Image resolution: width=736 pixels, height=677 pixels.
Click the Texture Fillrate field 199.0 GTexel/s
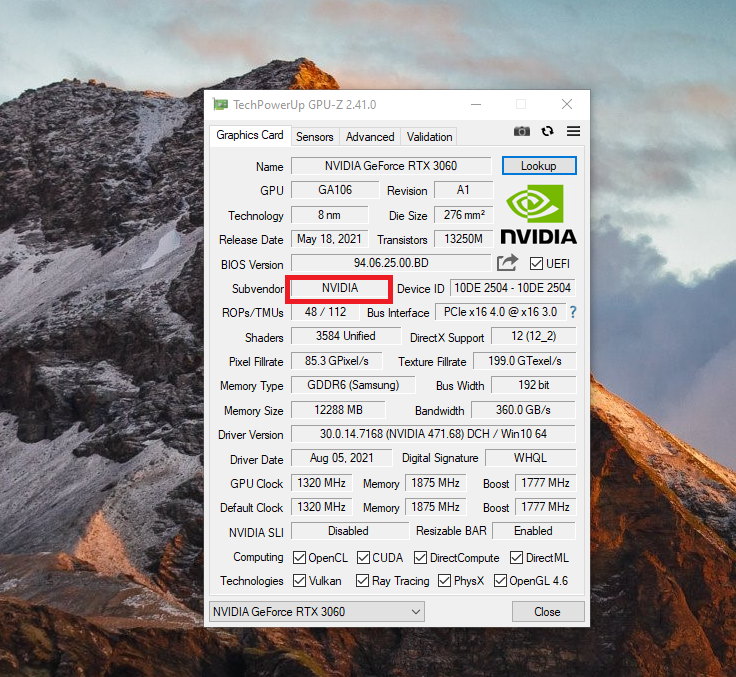(x=525, y=361)
